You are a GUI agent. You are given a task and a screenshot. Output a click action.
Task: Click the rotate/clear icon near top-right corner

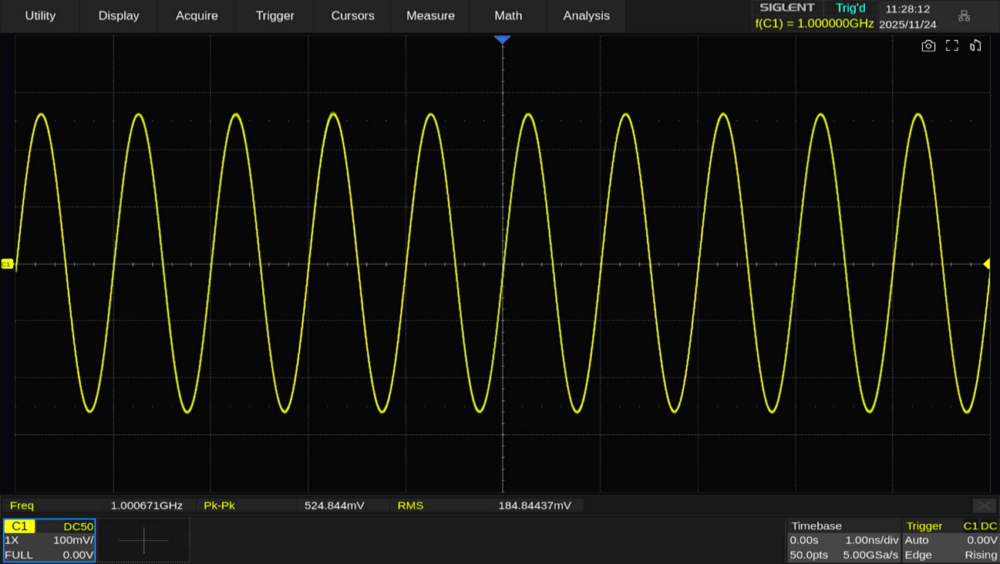click(x=975, y=46)
